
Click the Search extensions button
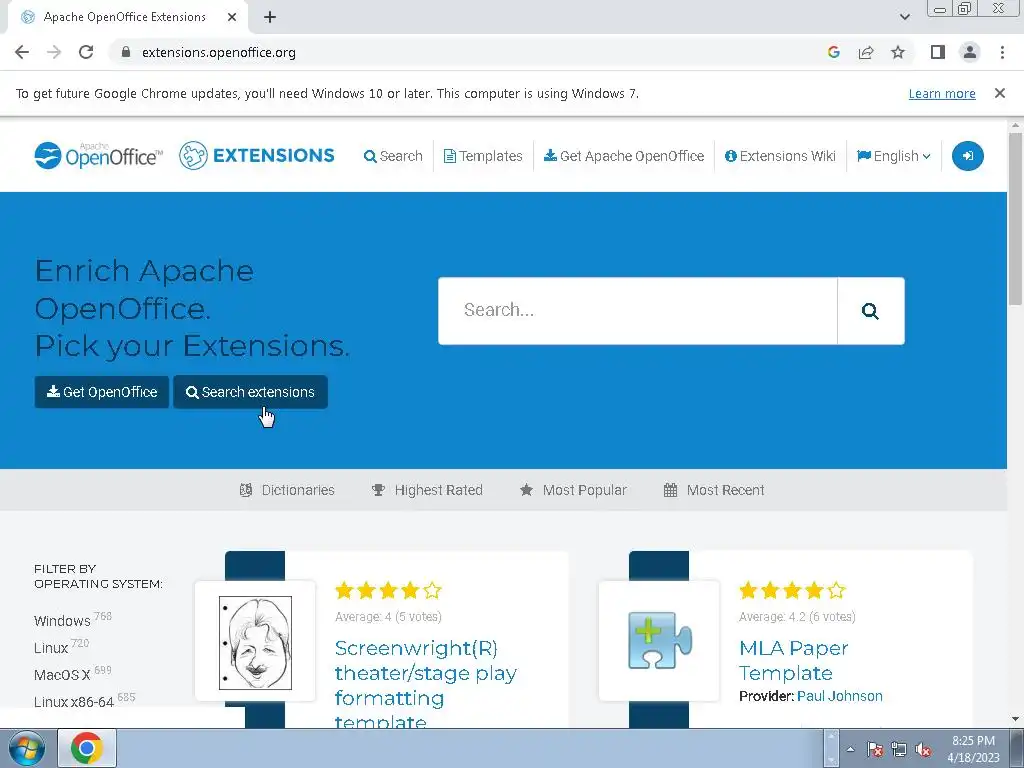[x=250, y=392]
